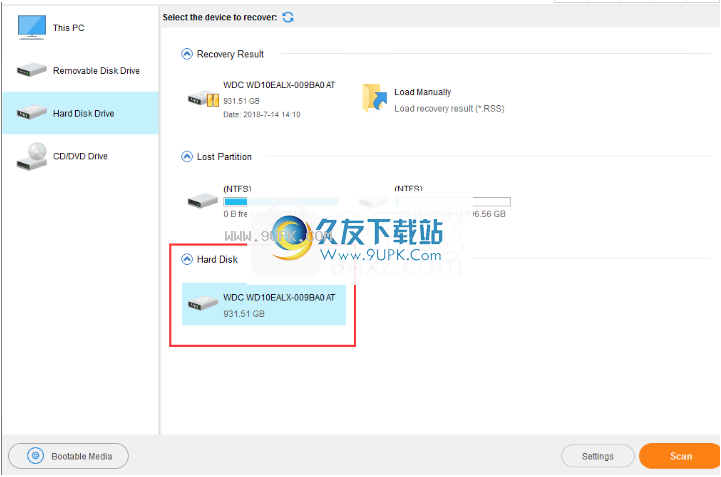Click the Hard Disk Drive sidebar icon
The height and width of the screenshot is (477, 721).
pos(31,113)
